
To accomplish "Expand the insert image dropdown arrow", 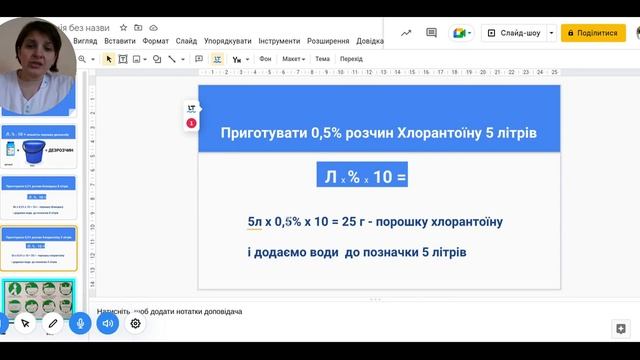I will 144,59.
